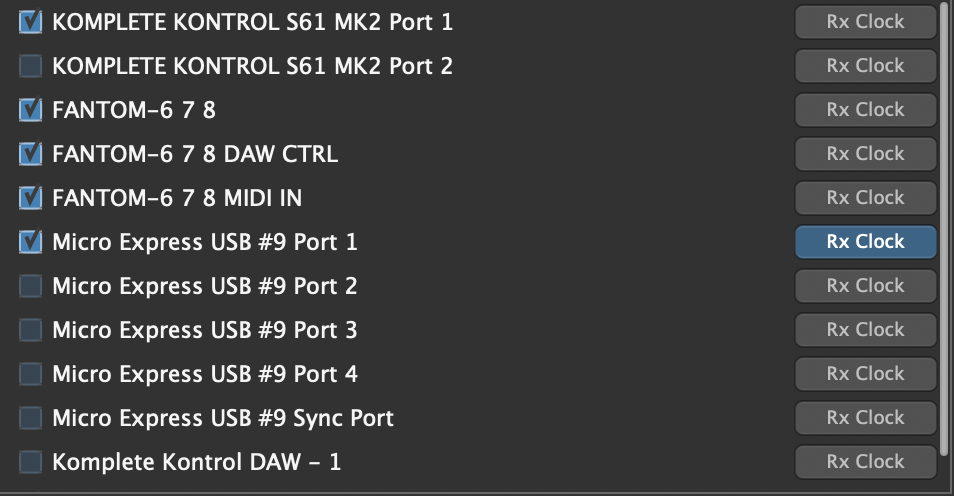Turn on Rx Clock for Micro Express Sync Port
This screenshot has height=496, width=954.
865,418
